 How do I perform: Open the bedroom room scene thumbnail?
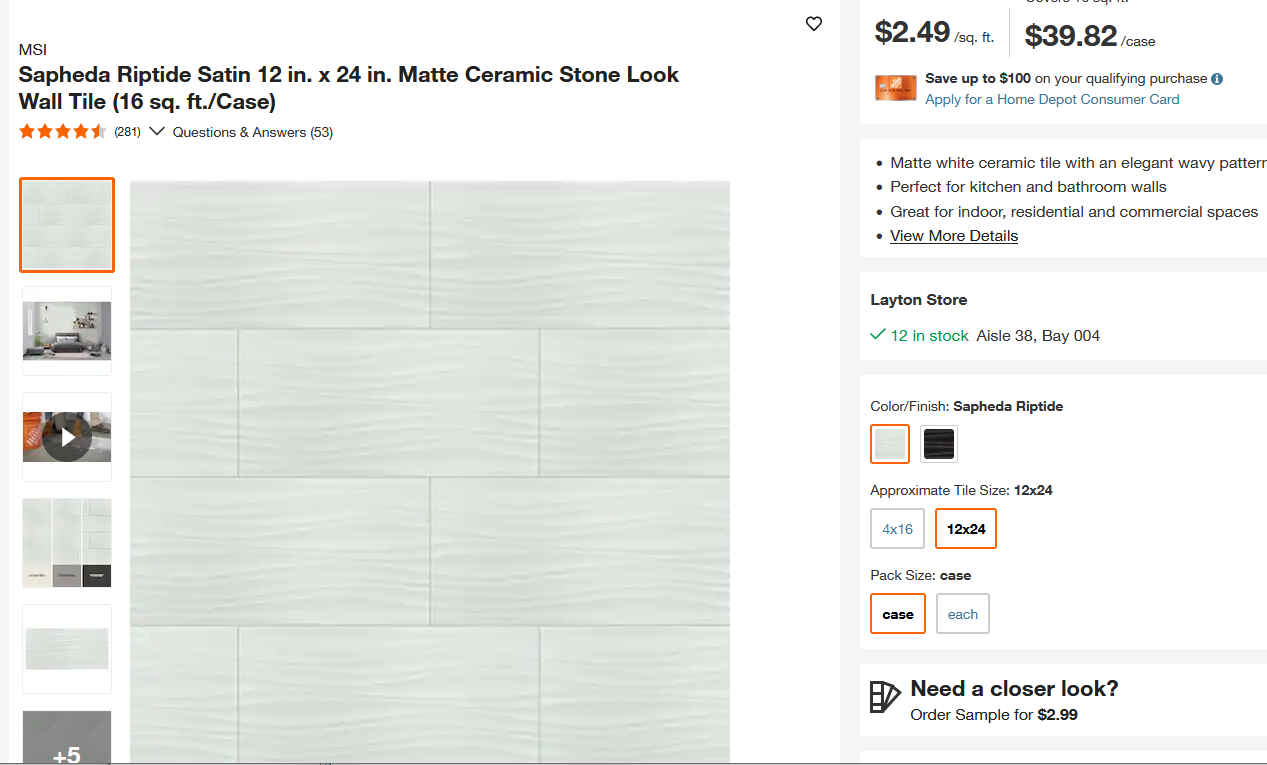click(67, 331)
